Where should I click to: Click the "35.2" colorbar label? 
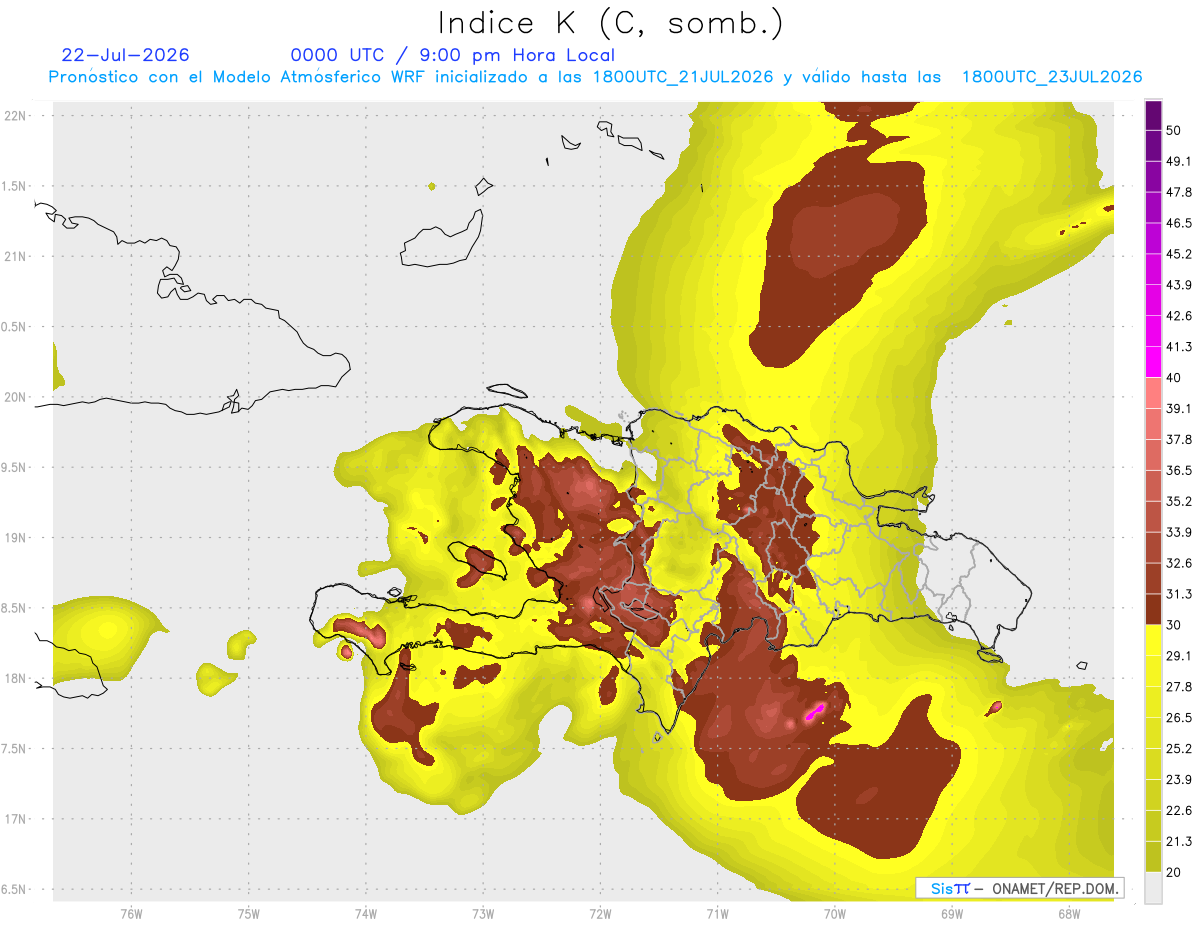1180,501
